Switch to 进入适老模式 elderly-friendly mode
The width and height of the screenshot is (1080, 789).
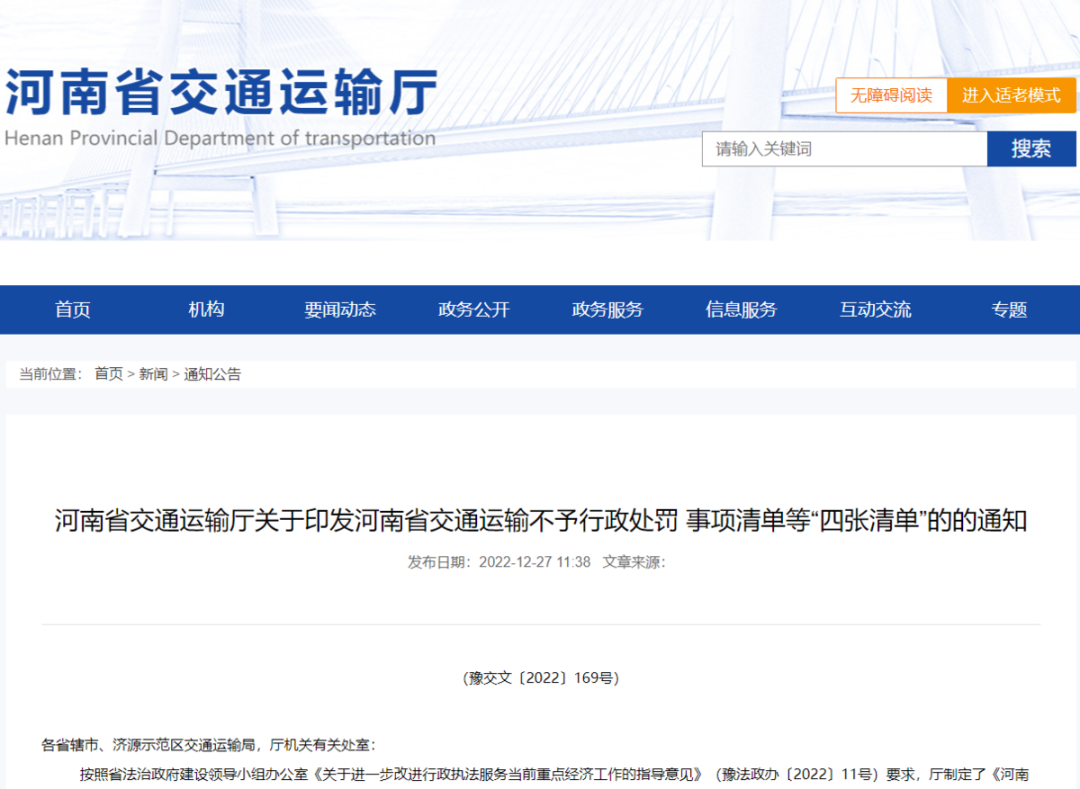tap(1011, 95)
